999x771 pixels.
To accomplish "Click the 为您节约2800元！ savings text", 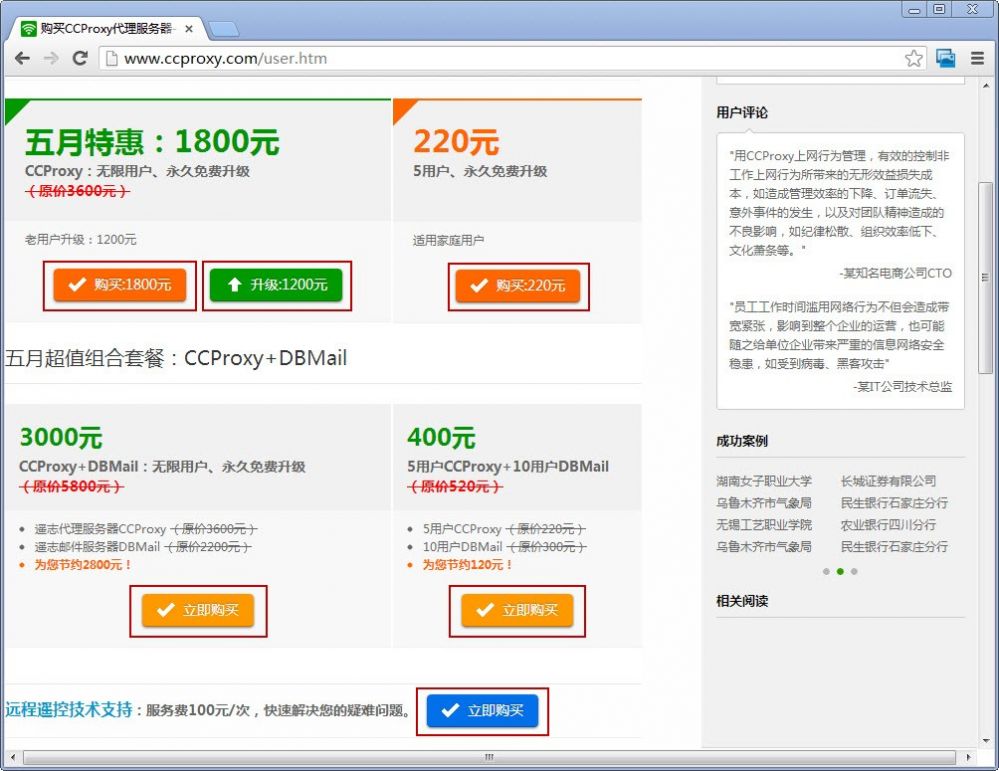I will coord(83,565).
